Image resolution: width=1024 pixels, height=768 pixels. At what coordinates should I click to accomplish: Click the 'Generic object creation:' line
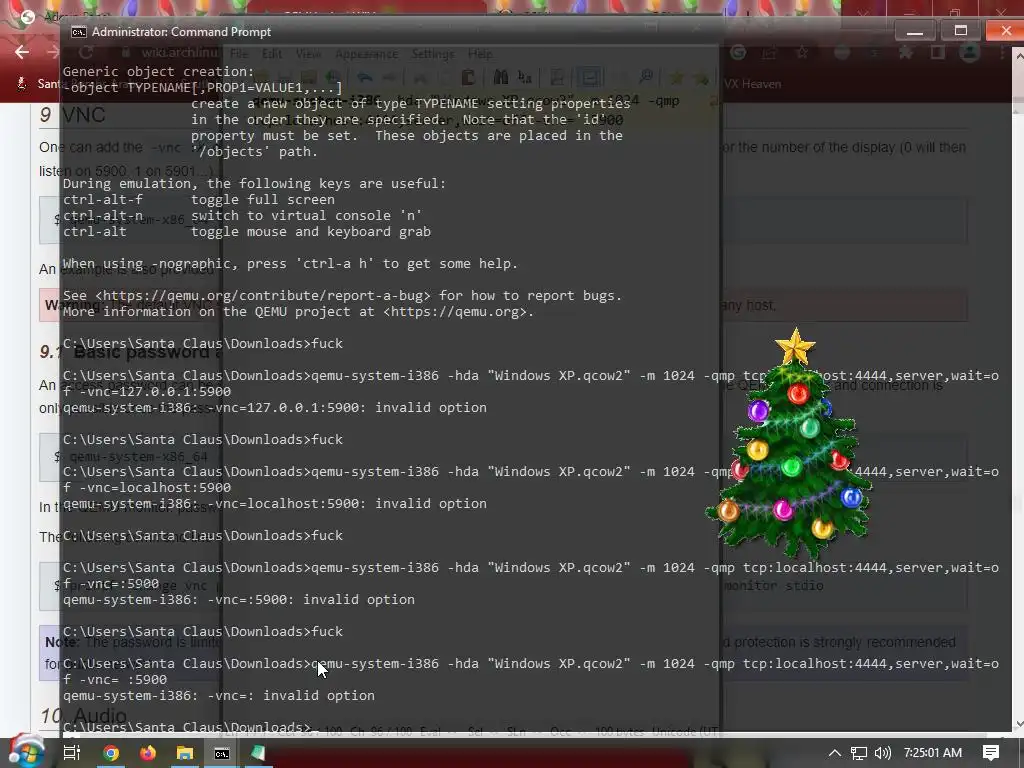[x=159, y=72]
